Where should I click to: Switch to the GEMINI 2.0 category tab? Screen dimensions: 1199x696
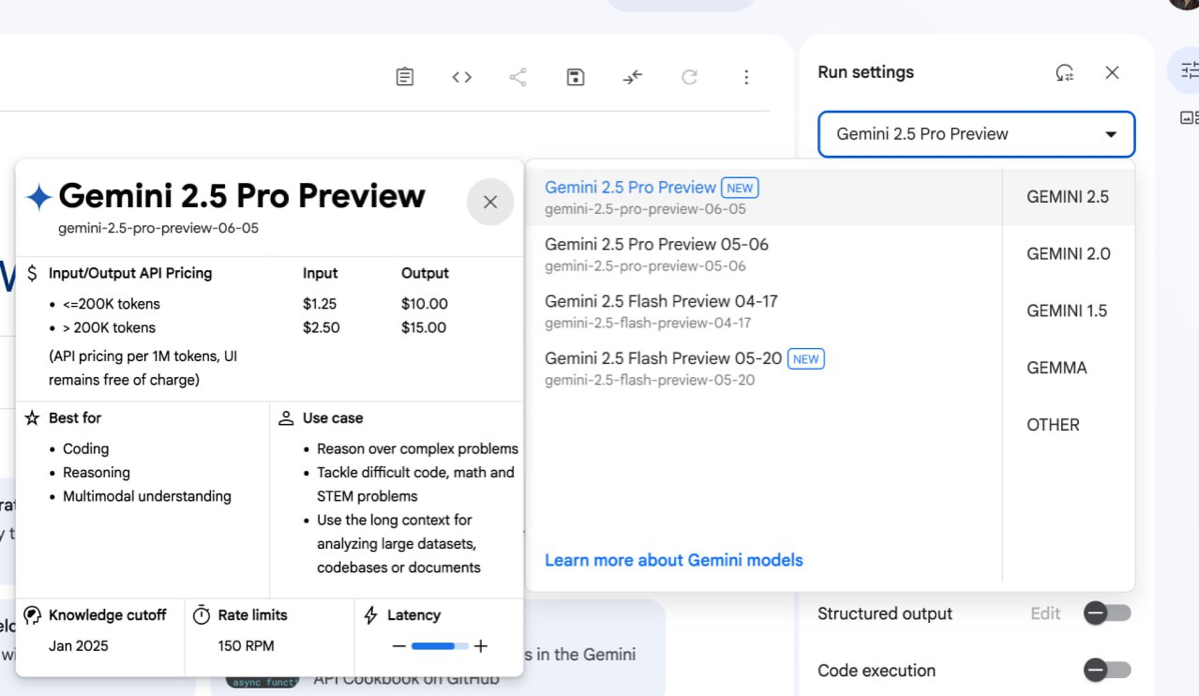[x=1068, y=254]
